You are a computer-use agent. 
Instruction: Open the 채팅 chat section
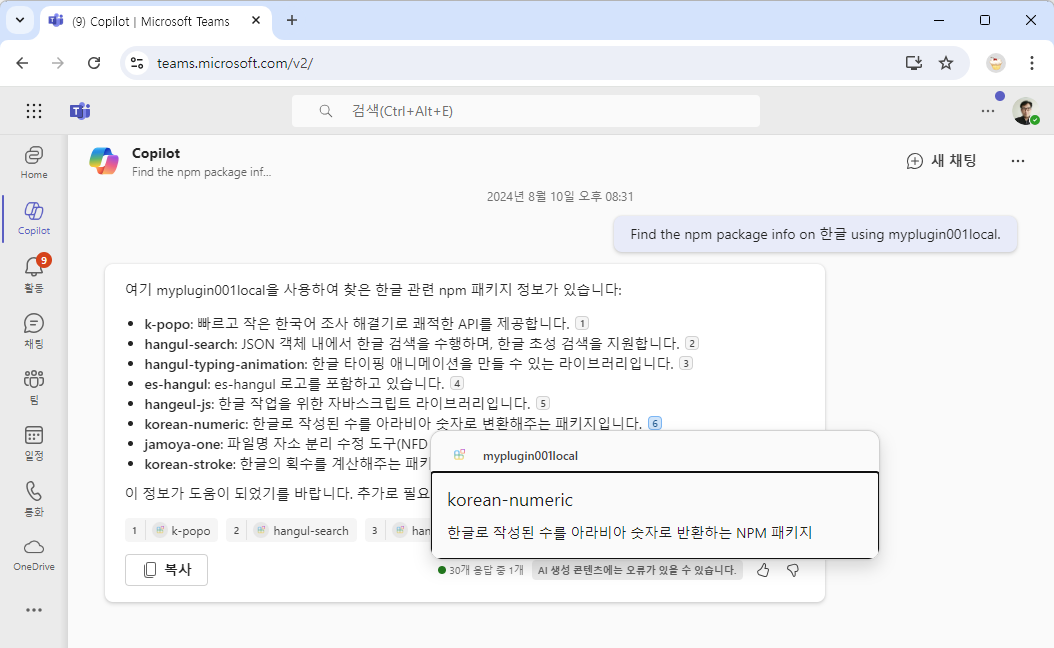pyautogui.click(x=34, y=331)
